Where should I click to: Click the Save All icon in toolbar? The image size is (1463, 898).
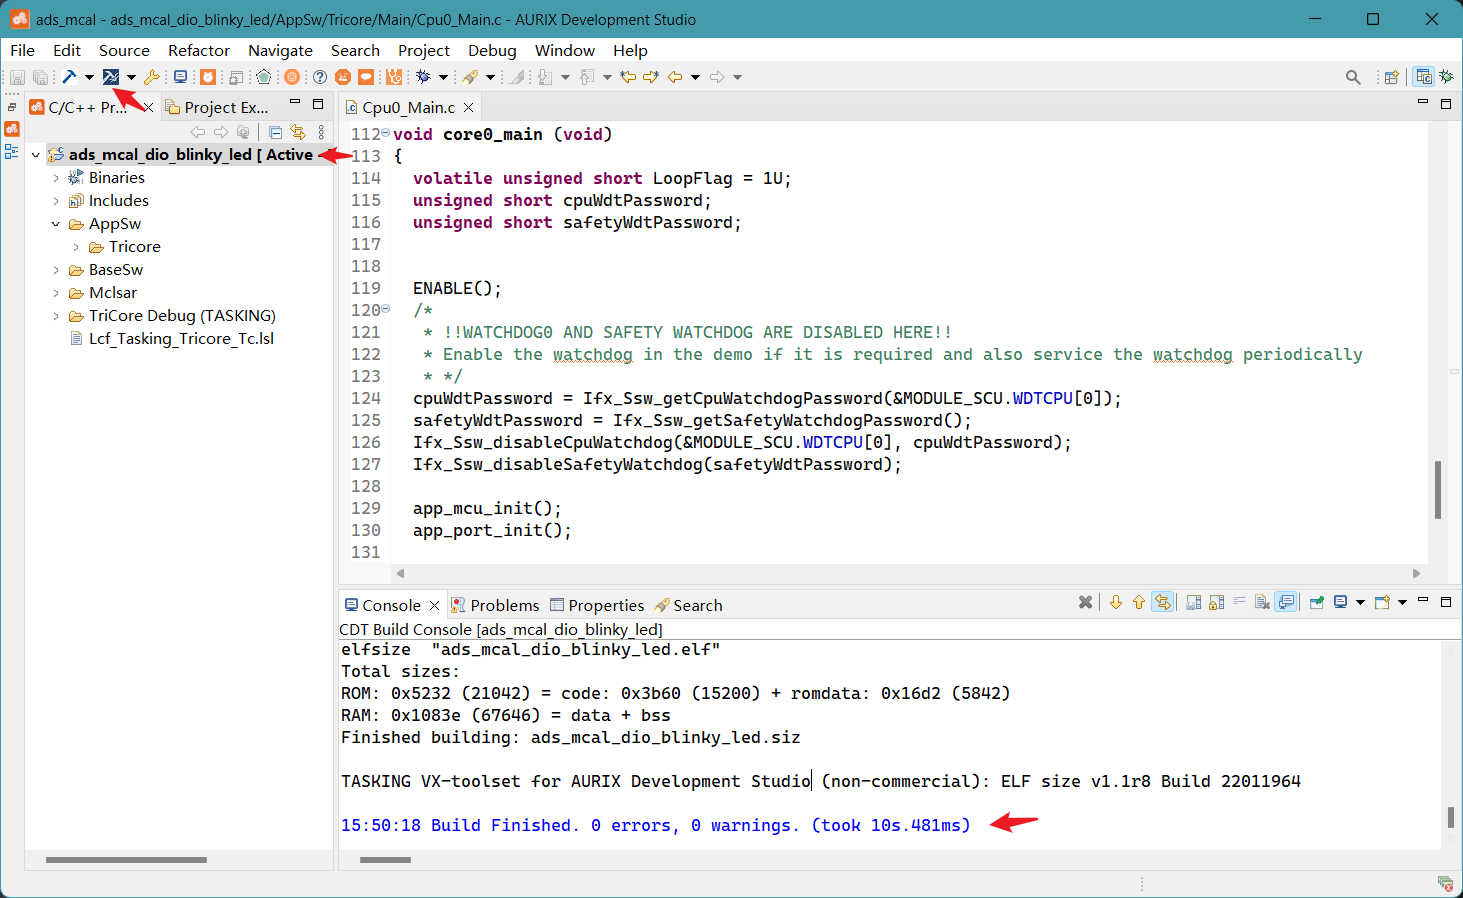(40, 77)
